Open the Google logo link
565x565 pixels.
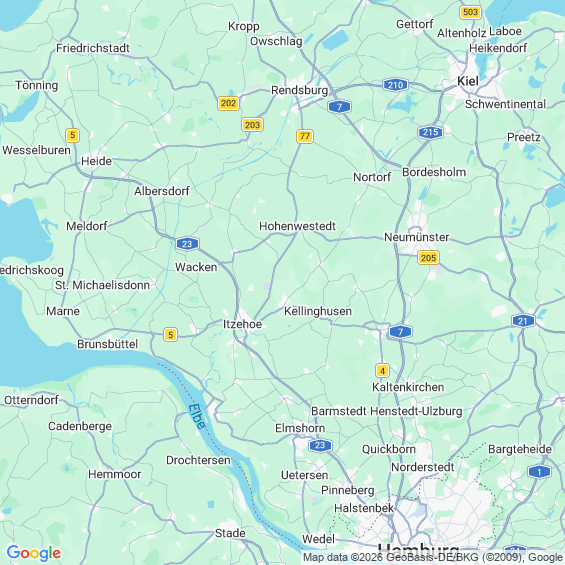(x=34, y=553)
